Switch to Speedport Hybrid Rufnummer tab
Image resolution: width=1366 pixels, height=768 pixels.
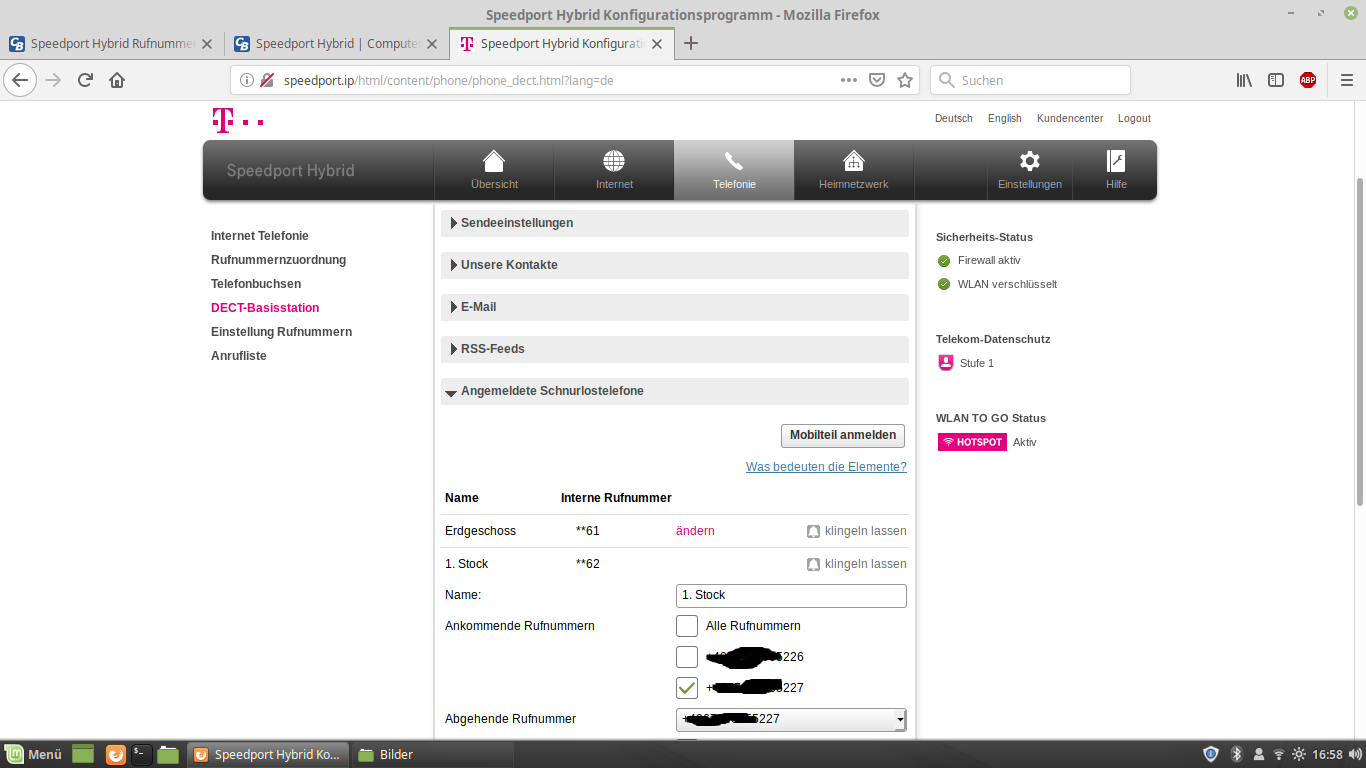click(111, 44)
